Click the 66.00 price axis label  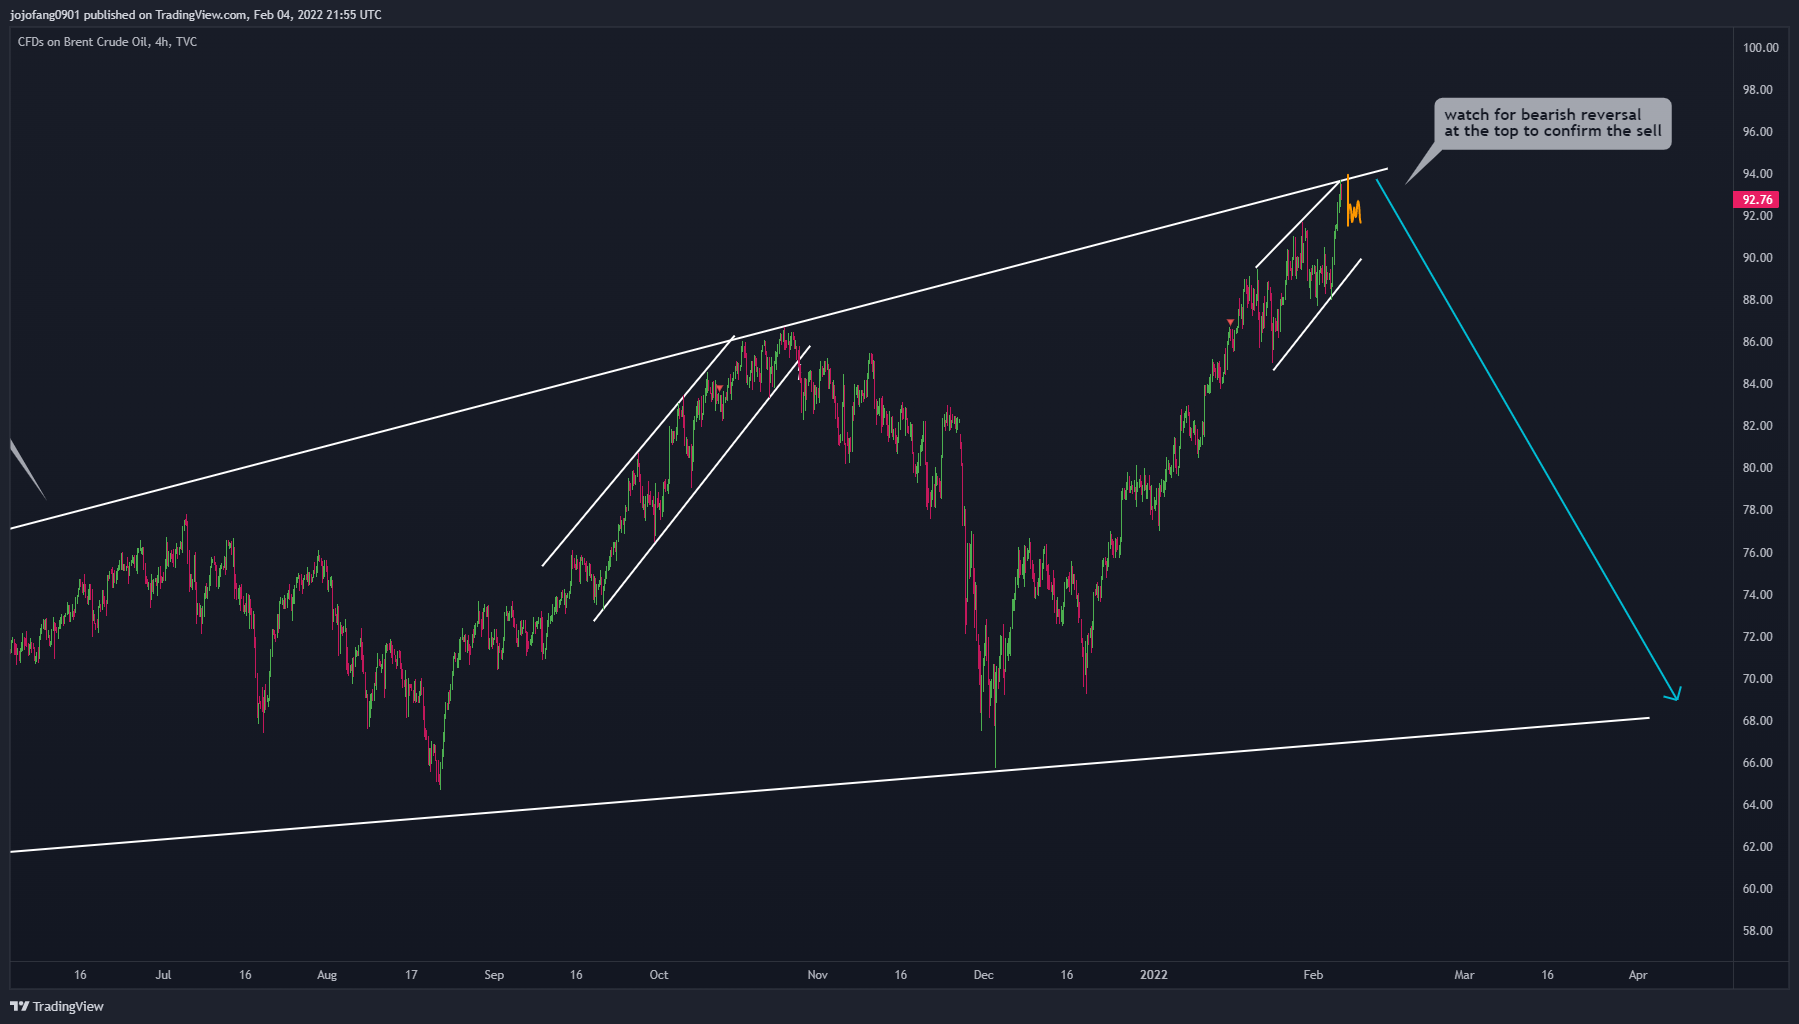1757,763
